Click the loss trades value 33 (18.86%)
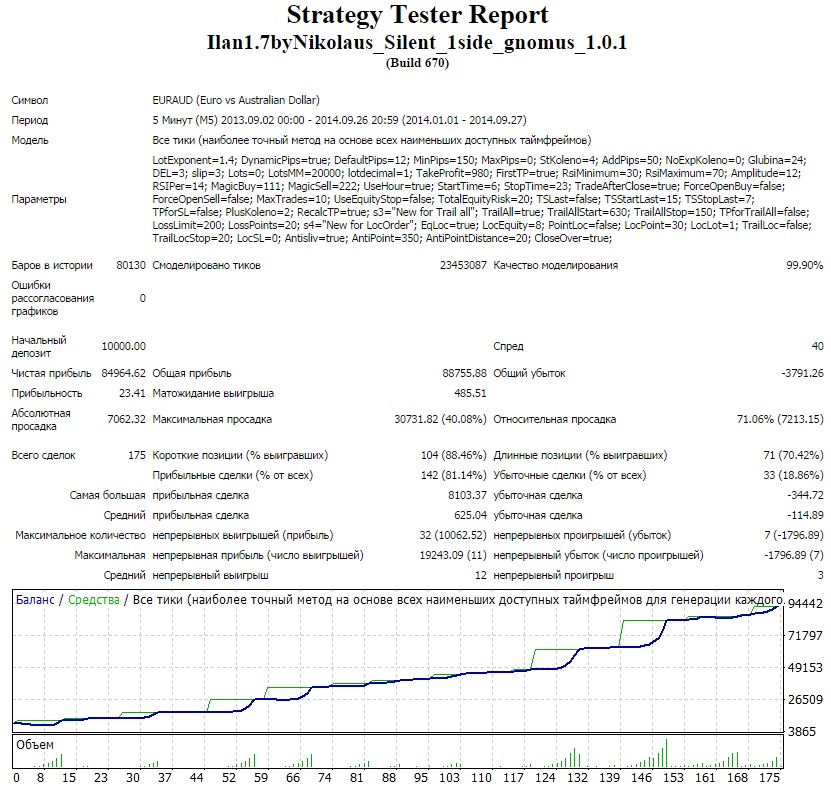The width and height of the screenshot is (831, 786). (793, 475)
